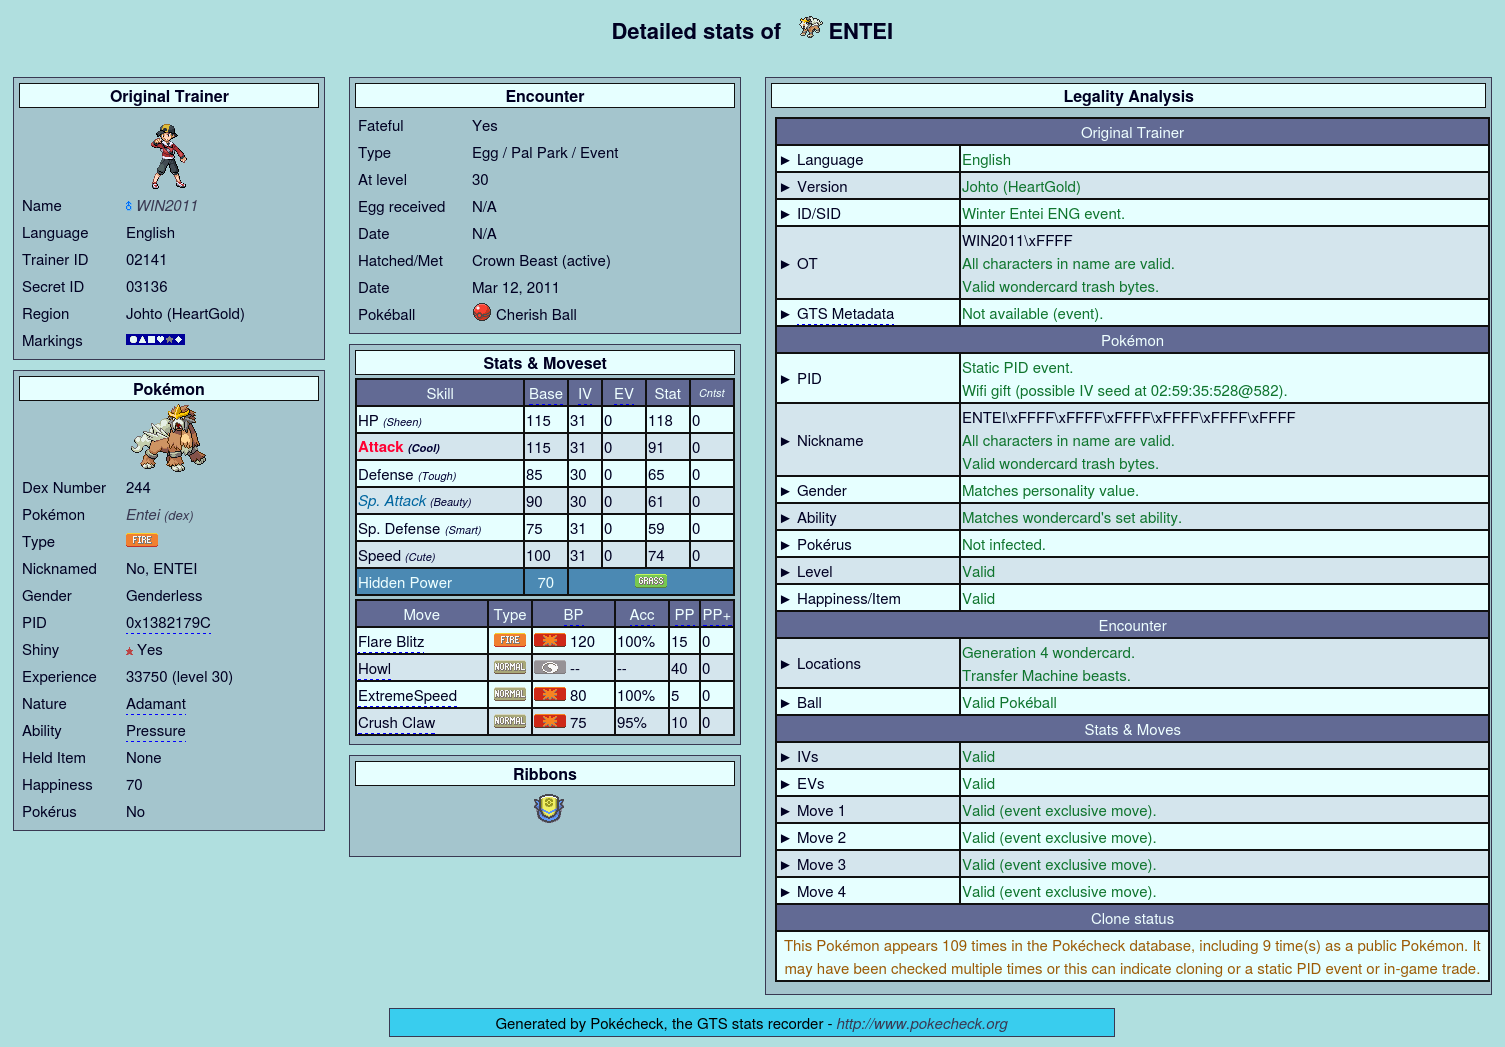Click the Base column header in stats table

point(546,394)
